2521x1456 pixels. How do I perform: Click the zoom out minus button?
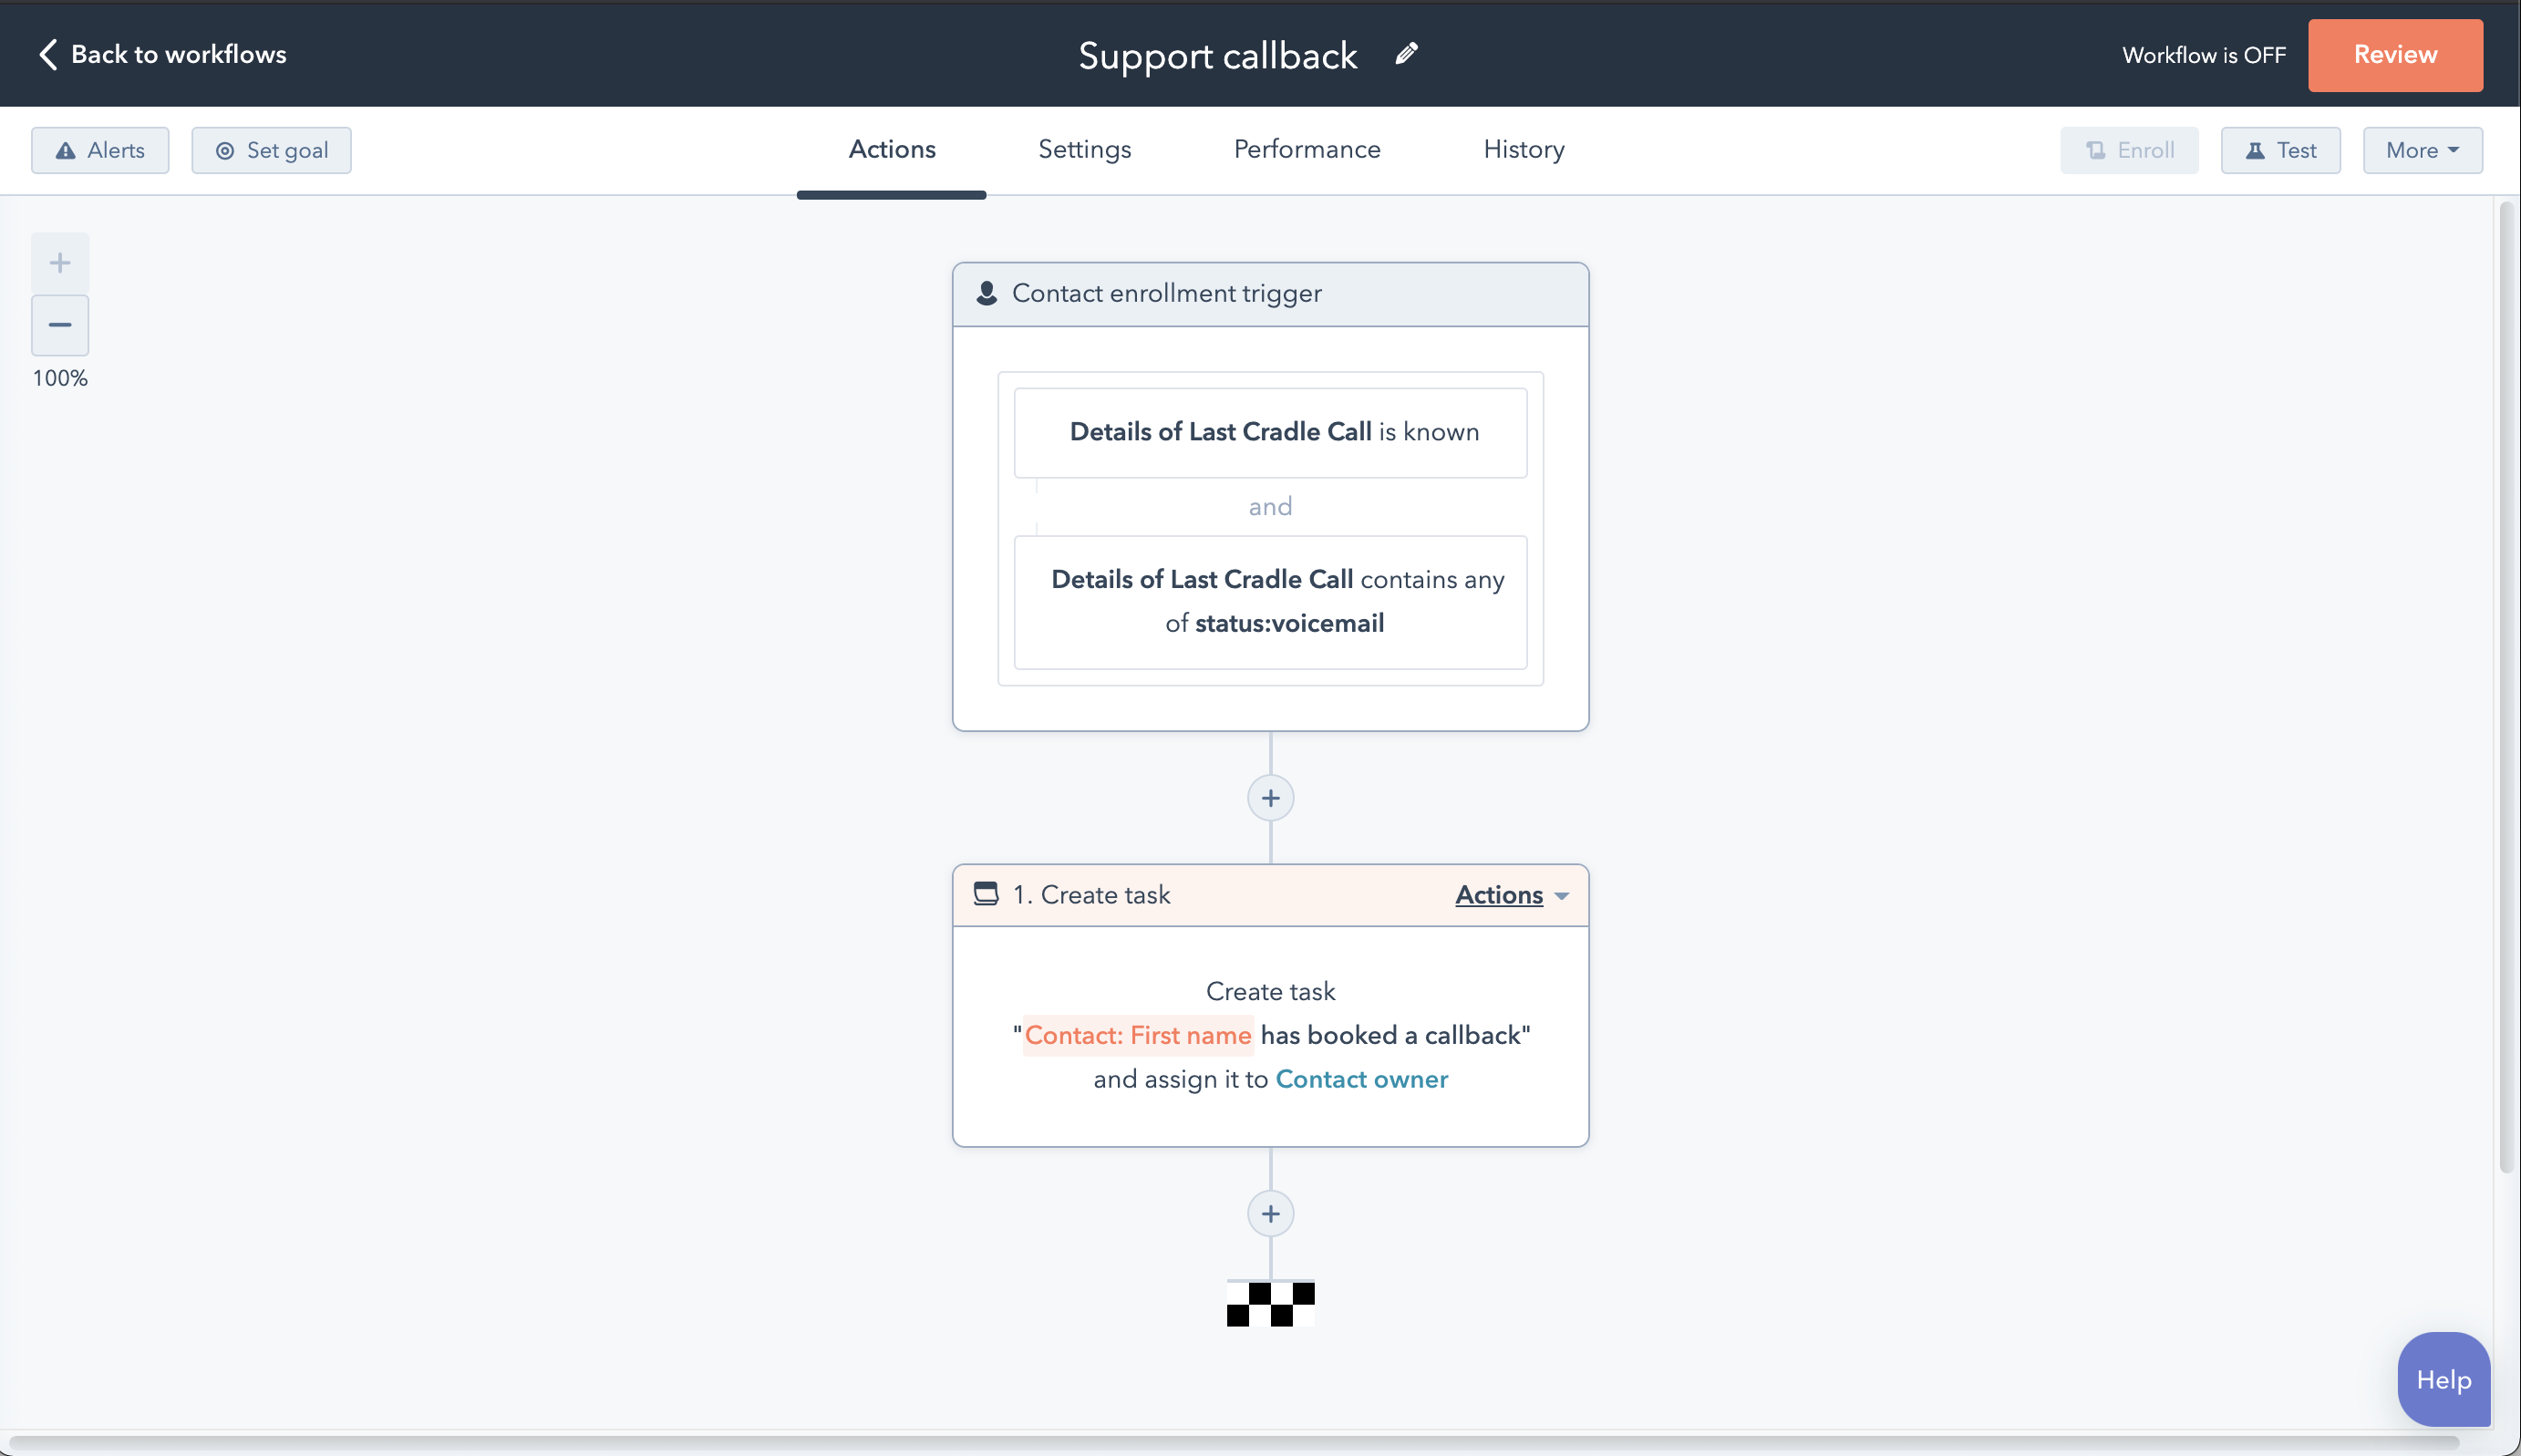(60, 325)
